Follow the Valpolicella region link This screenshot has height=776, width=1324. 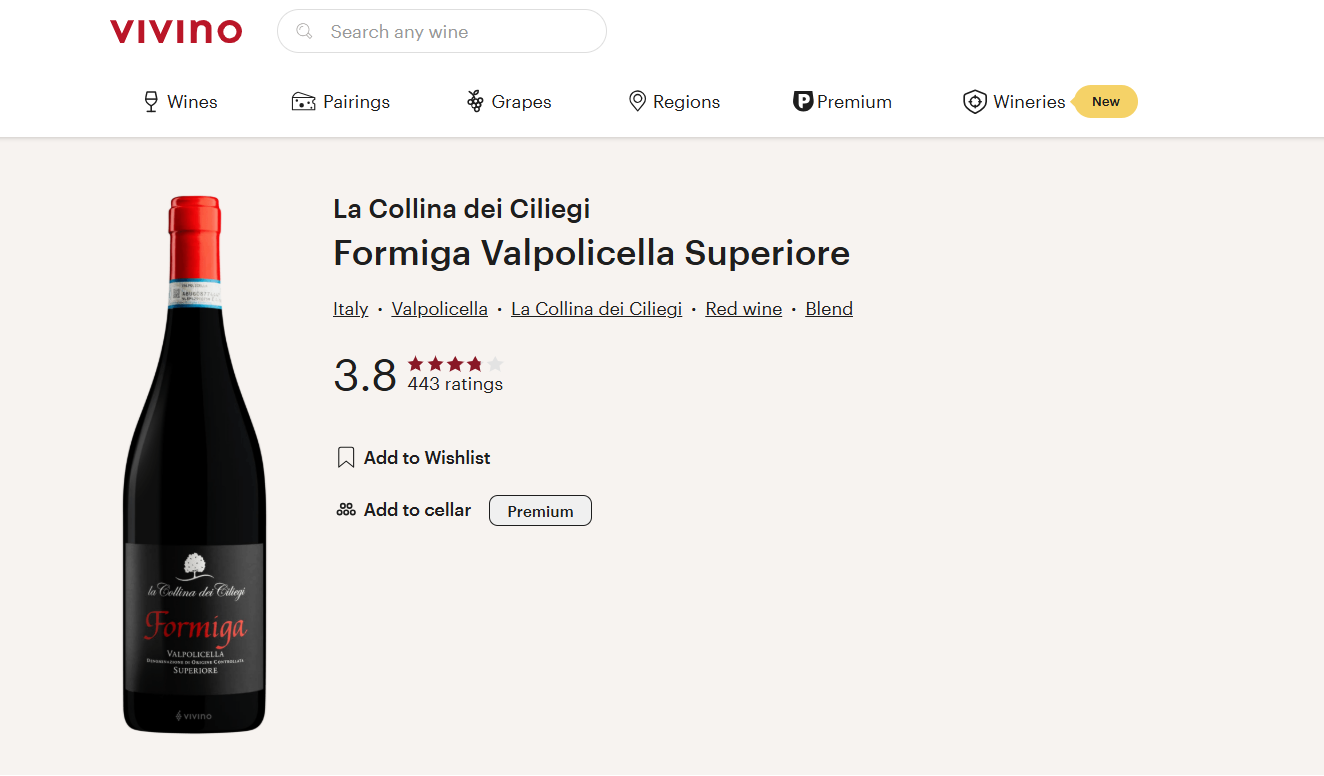[439, 309]
